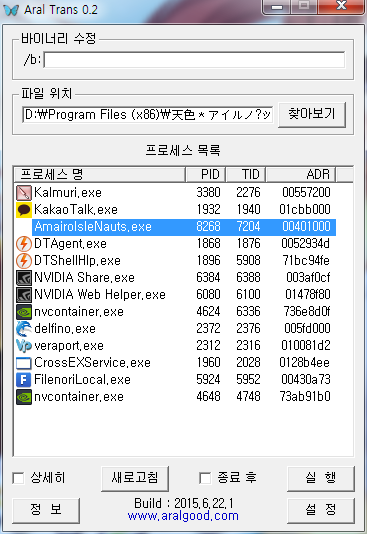Image resolution: width=367 pixels, height=534 pixels.
Task: Click the /b: binary edit input field
Action: click(194, 60)
